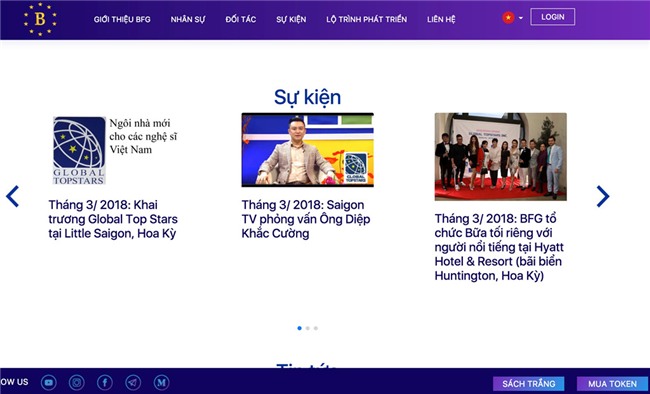Click the SÁCH TRẮNG button
Image resolution: width=650 pixels, height=394 pixels.
pyautogui.click(x=529, y=384)
